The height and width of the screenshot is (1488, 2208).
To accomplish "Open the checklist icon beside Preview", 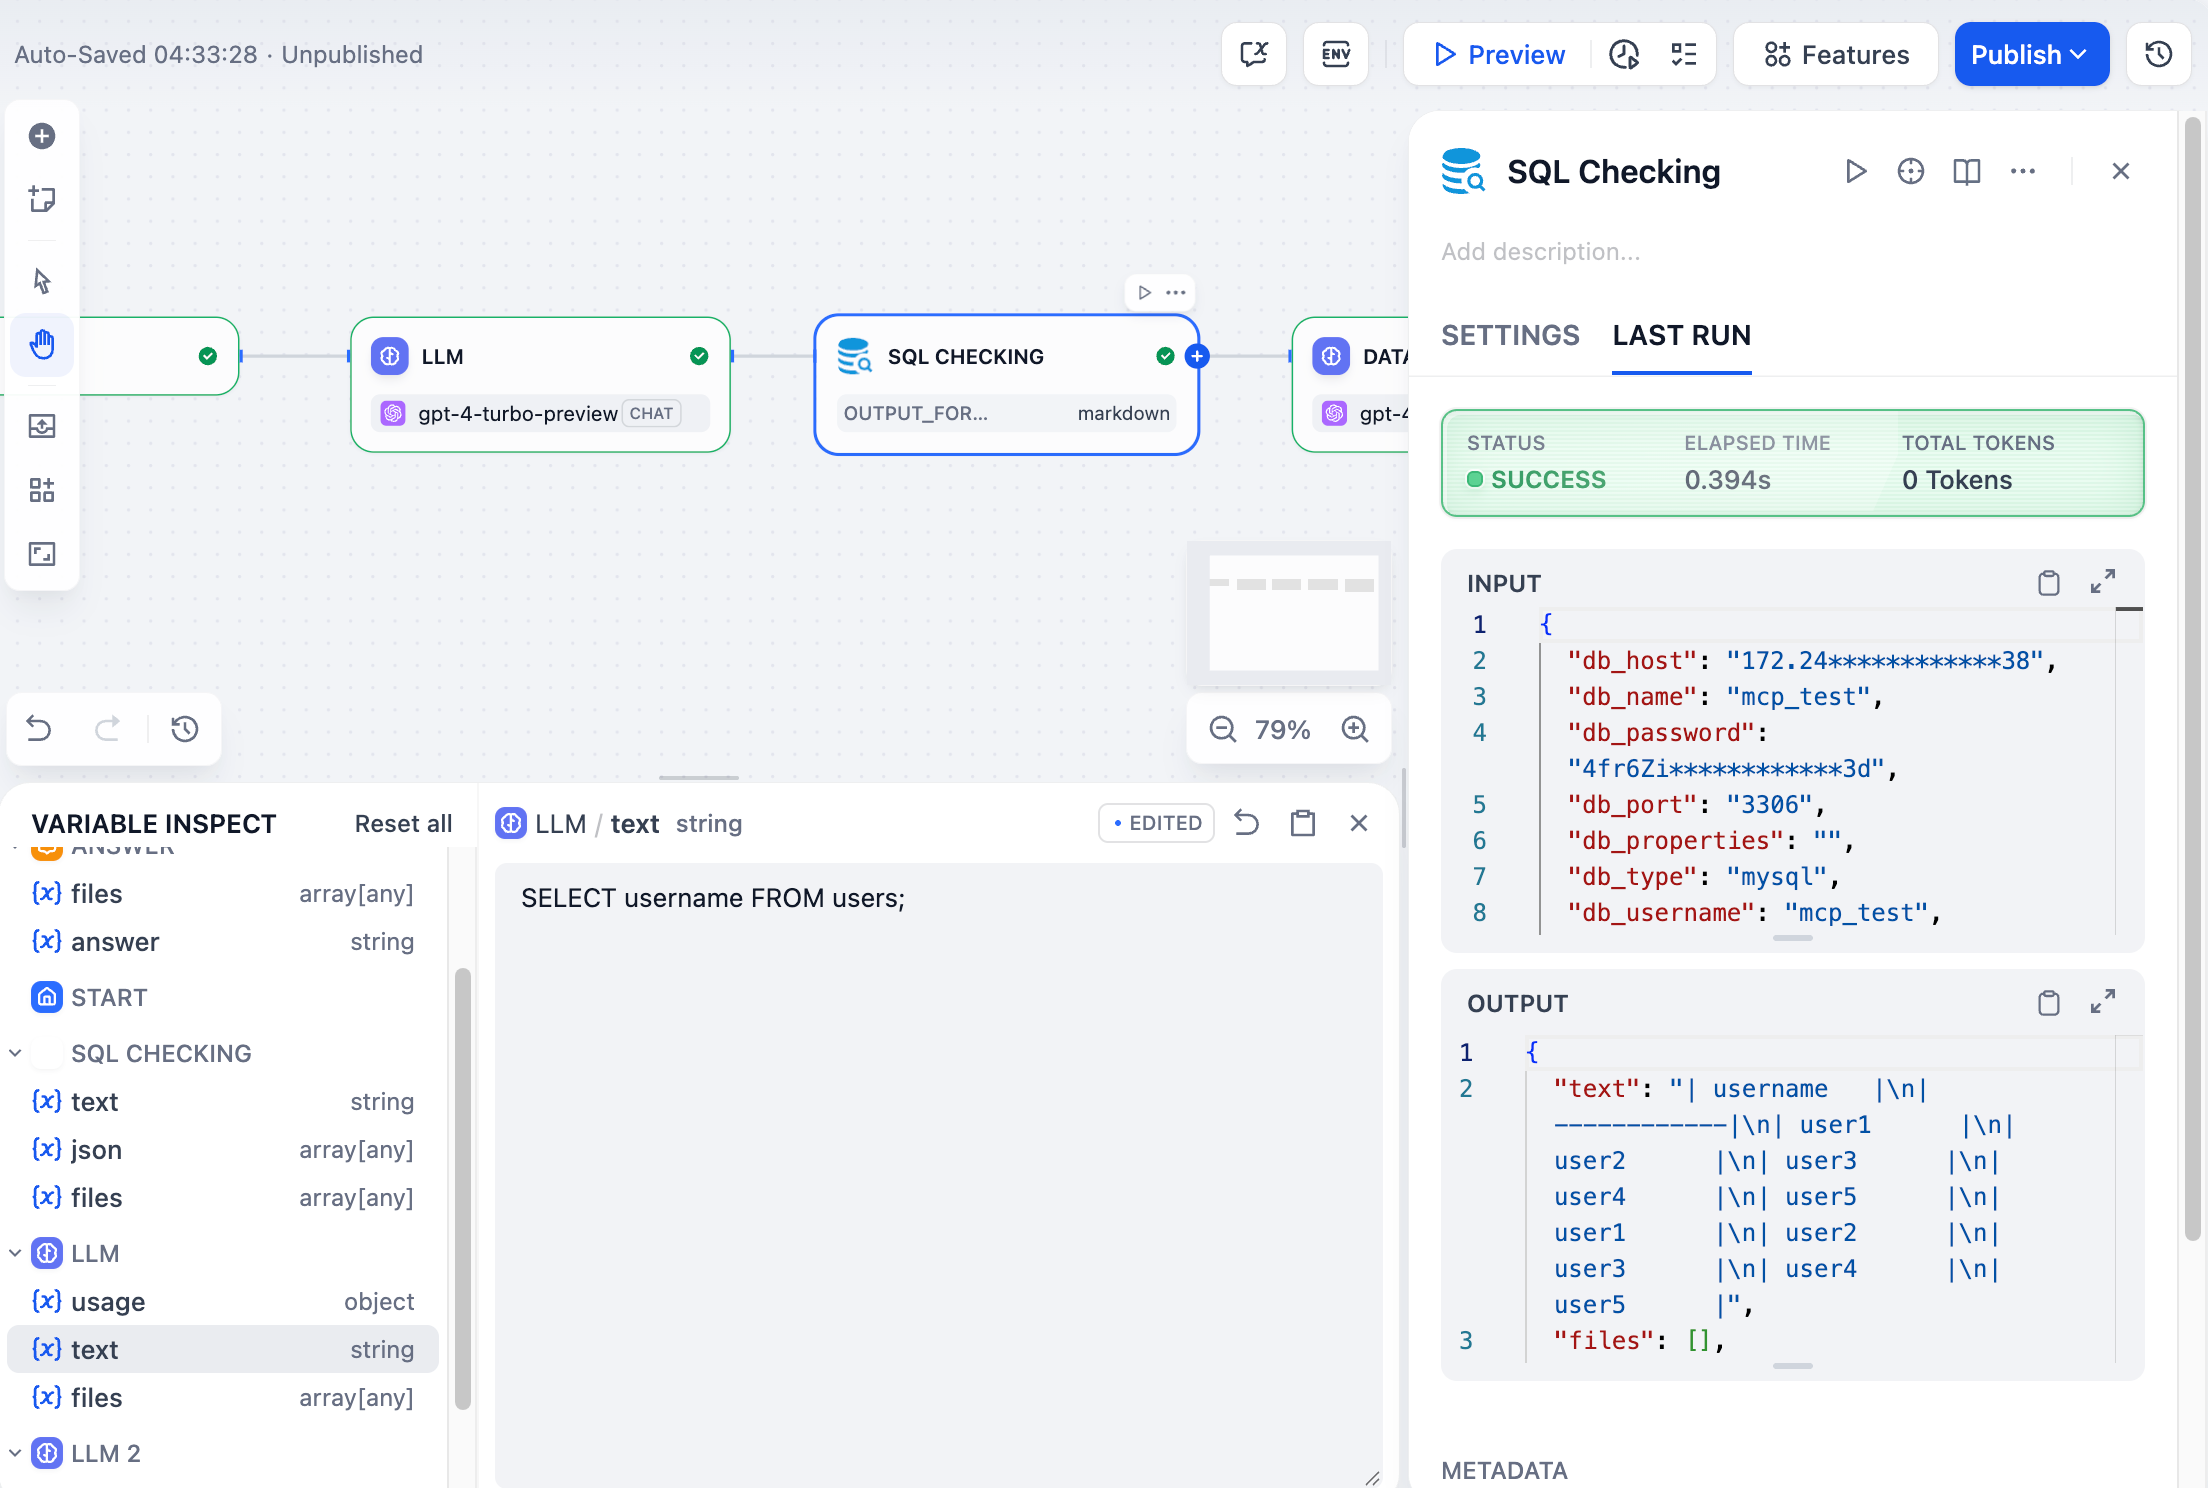I will [1684, 54].
